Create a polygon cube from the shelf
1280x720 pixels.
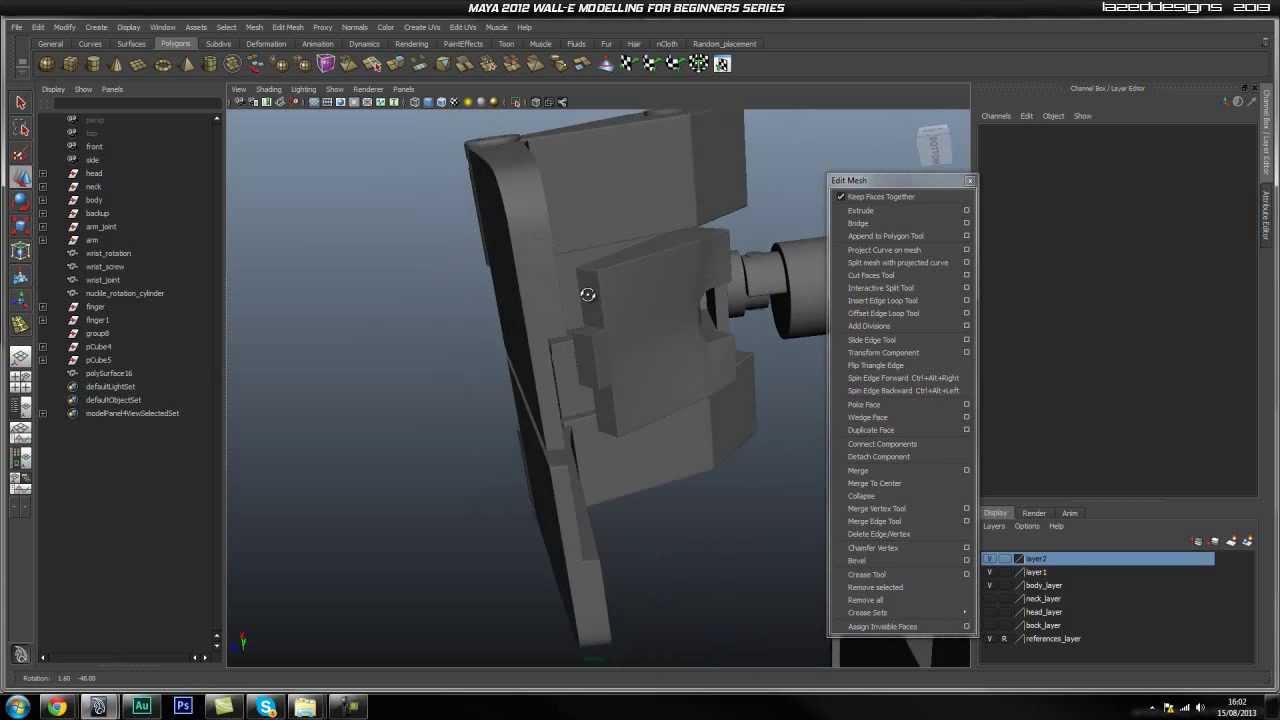point(70,64)
